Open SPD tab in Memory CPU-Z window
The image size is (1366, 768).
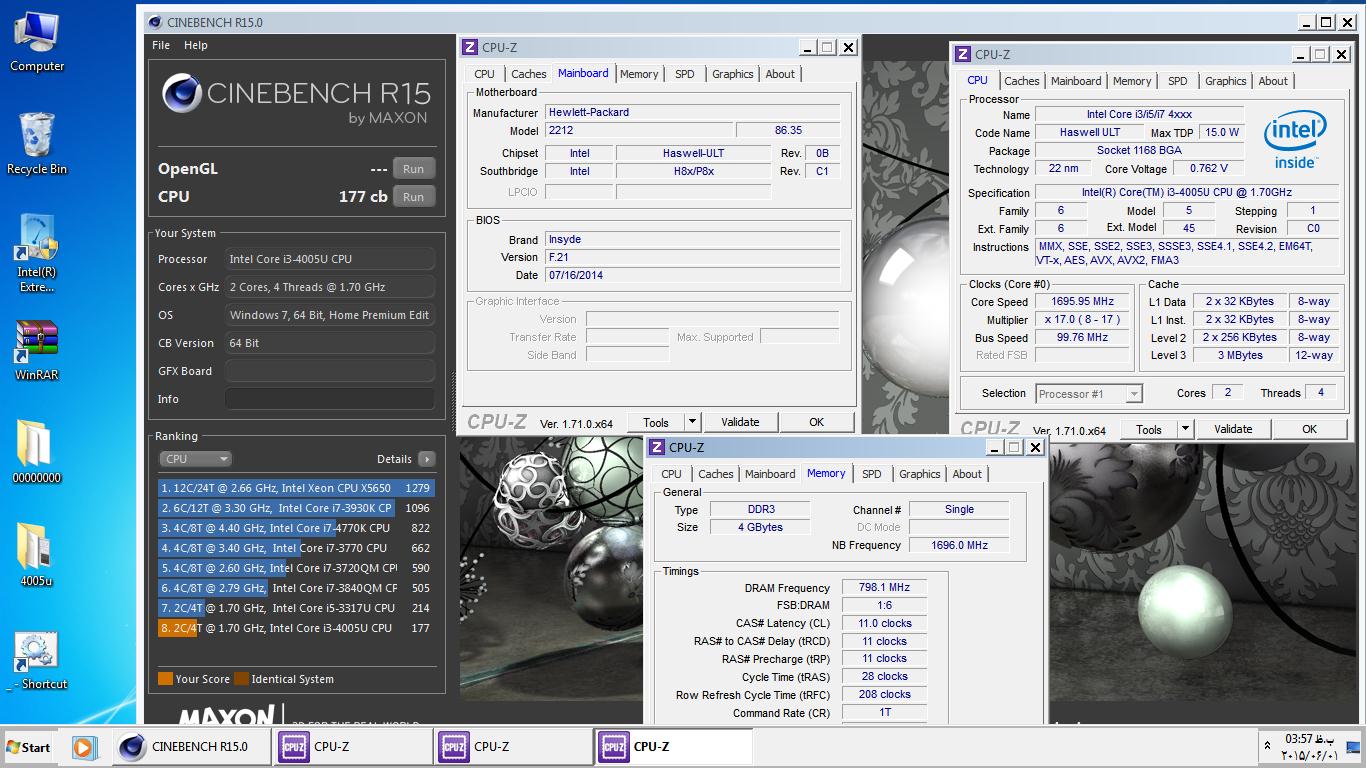point(871,474)
